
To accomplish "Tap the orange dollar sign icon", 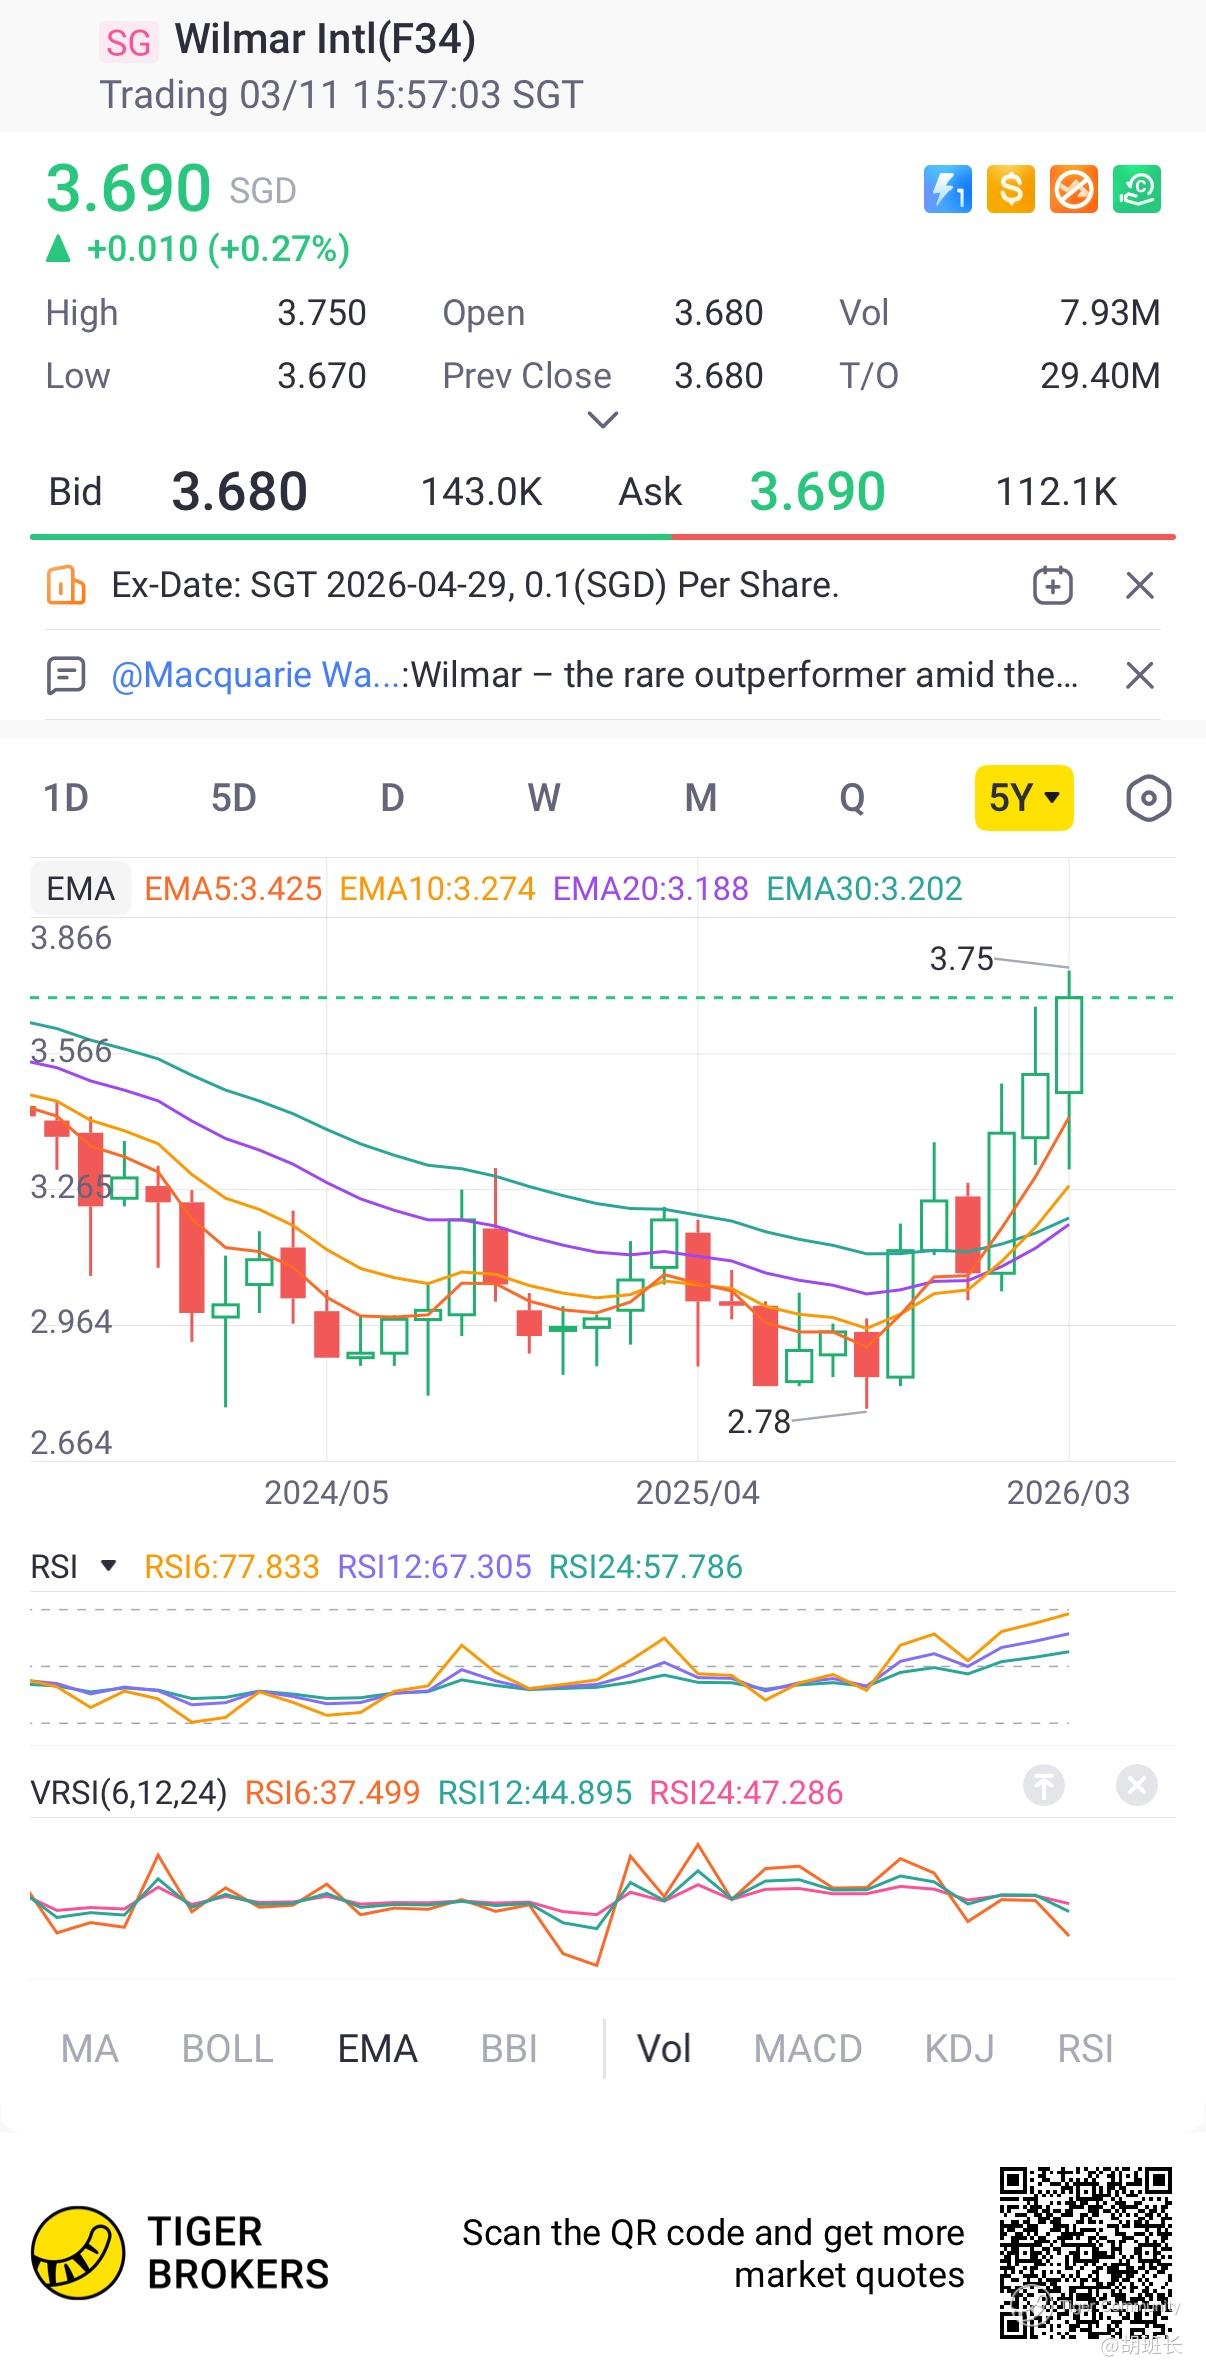I will click(1011, 189).
